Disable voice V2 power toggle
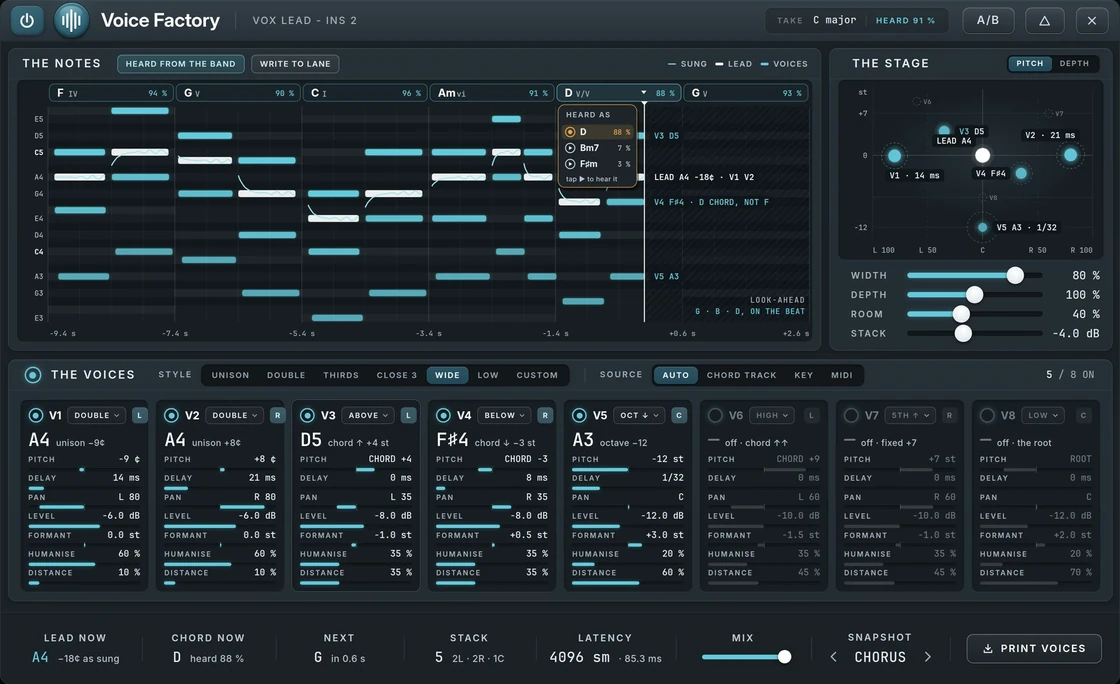The image size is (1120, 684). (171, 415)
